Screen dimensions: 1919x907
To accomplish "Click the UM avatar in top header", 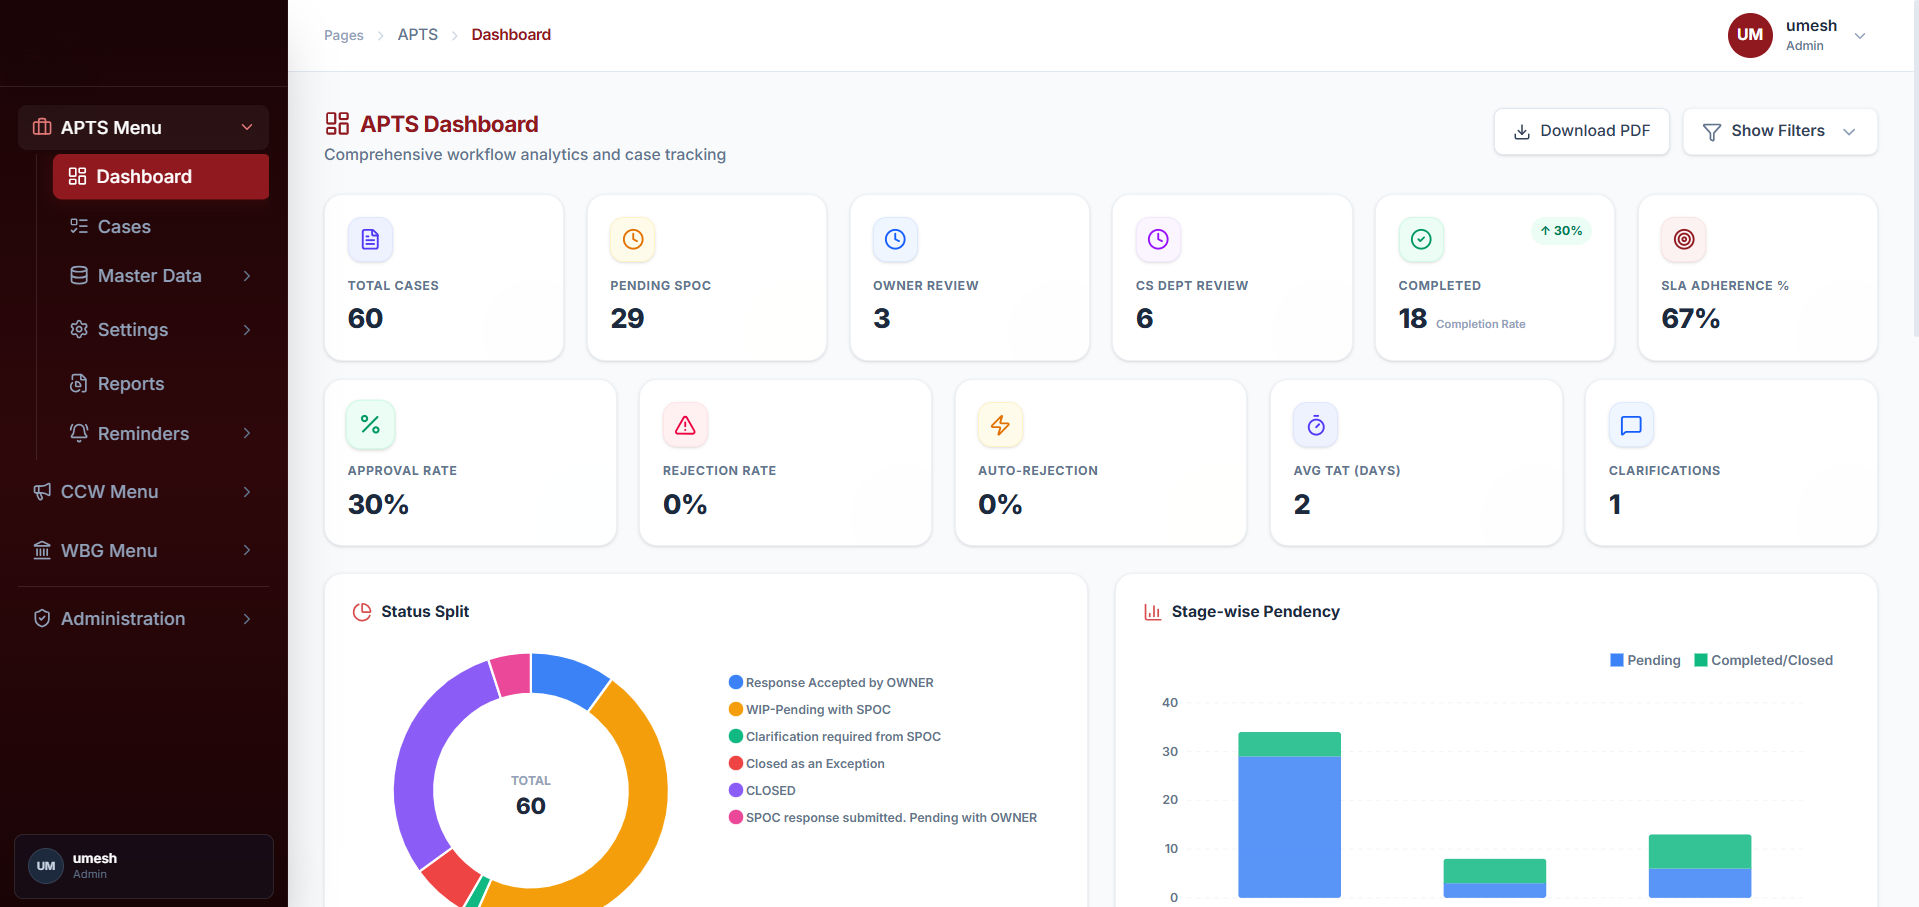I will coord(1750,35).
